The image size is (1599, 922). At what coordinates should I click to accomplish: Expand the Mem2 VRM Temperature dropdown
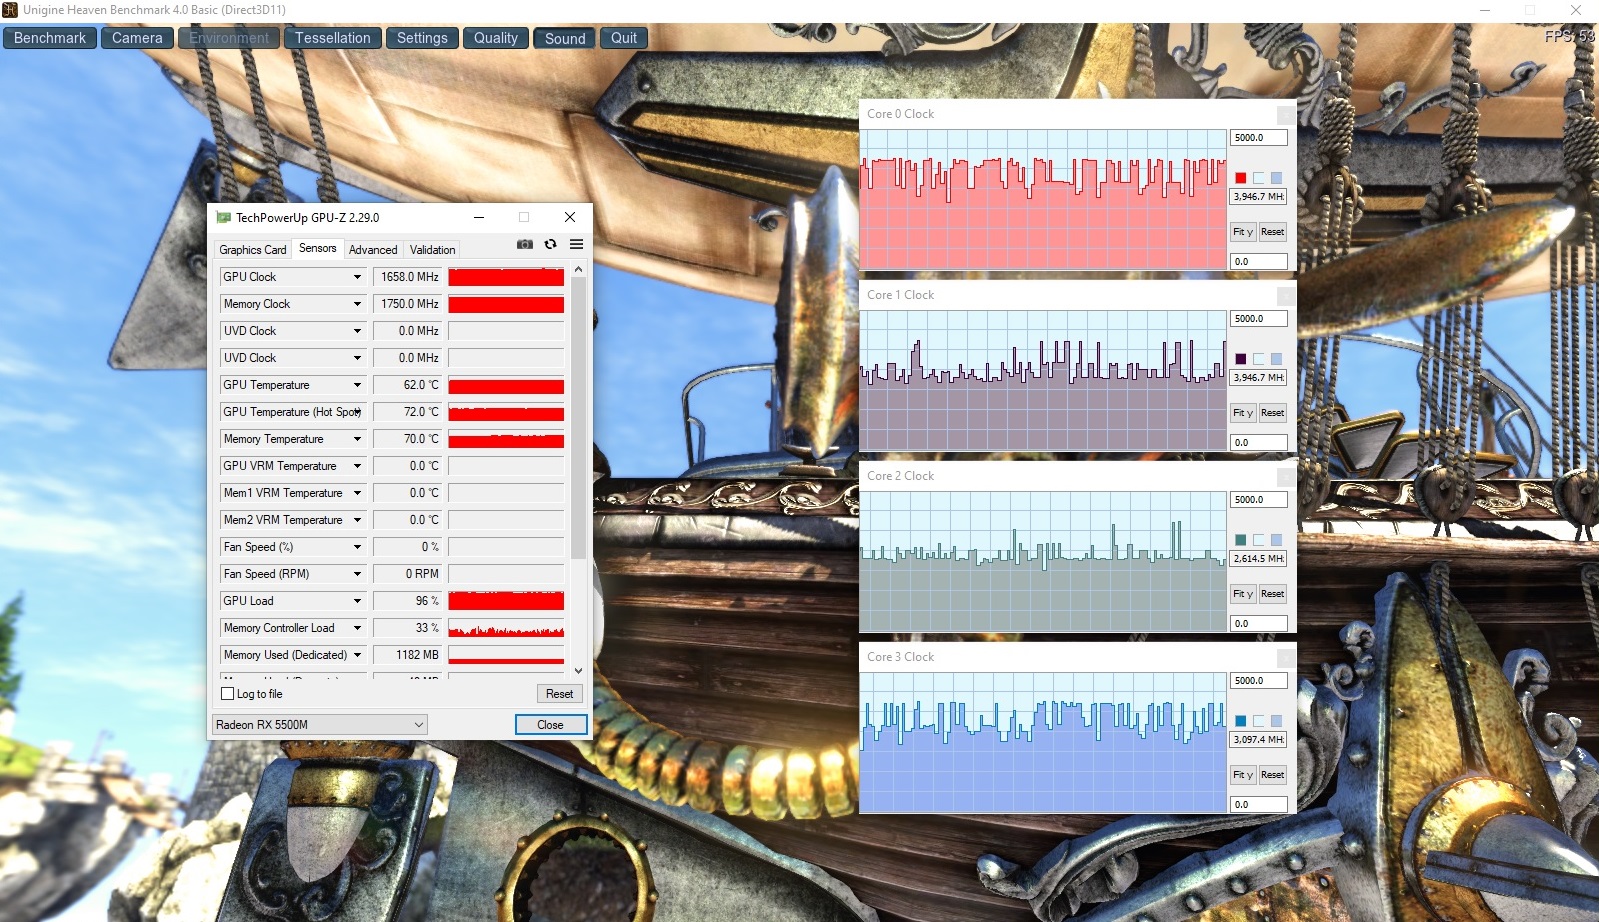pyautogui.click(x=357, y=520)
